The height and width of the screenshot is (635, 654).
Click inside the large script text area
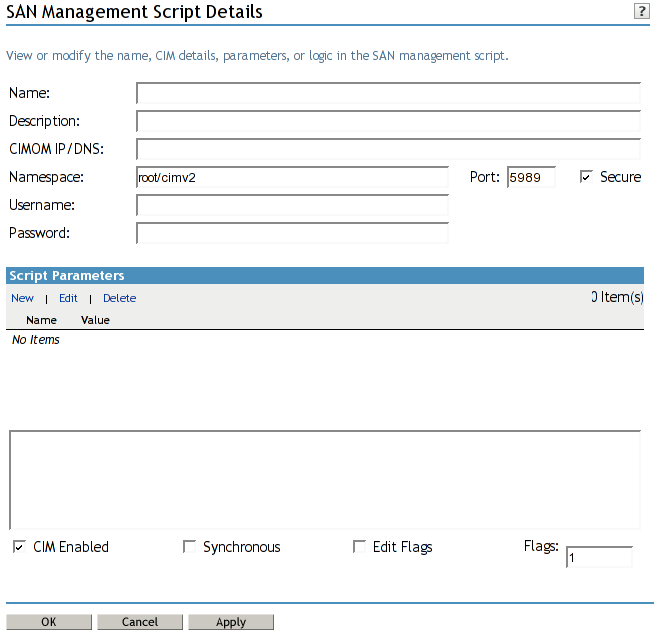[325, 480]
